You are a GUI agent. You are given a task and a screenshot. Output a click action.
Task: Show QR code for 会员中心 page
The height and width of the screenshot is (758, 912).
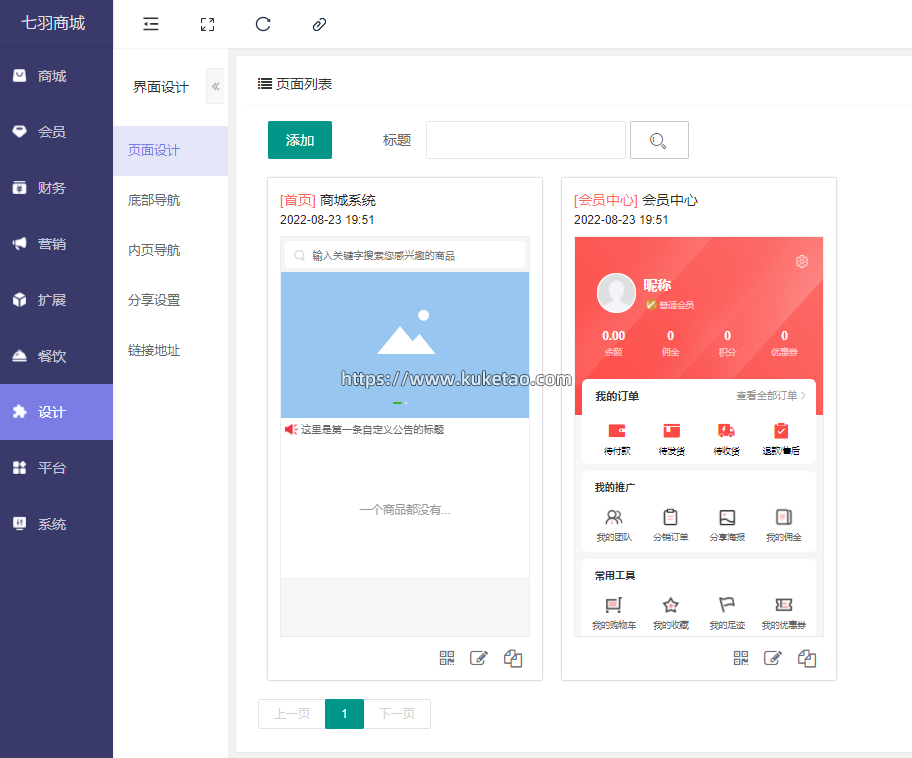tap(741, 658)
